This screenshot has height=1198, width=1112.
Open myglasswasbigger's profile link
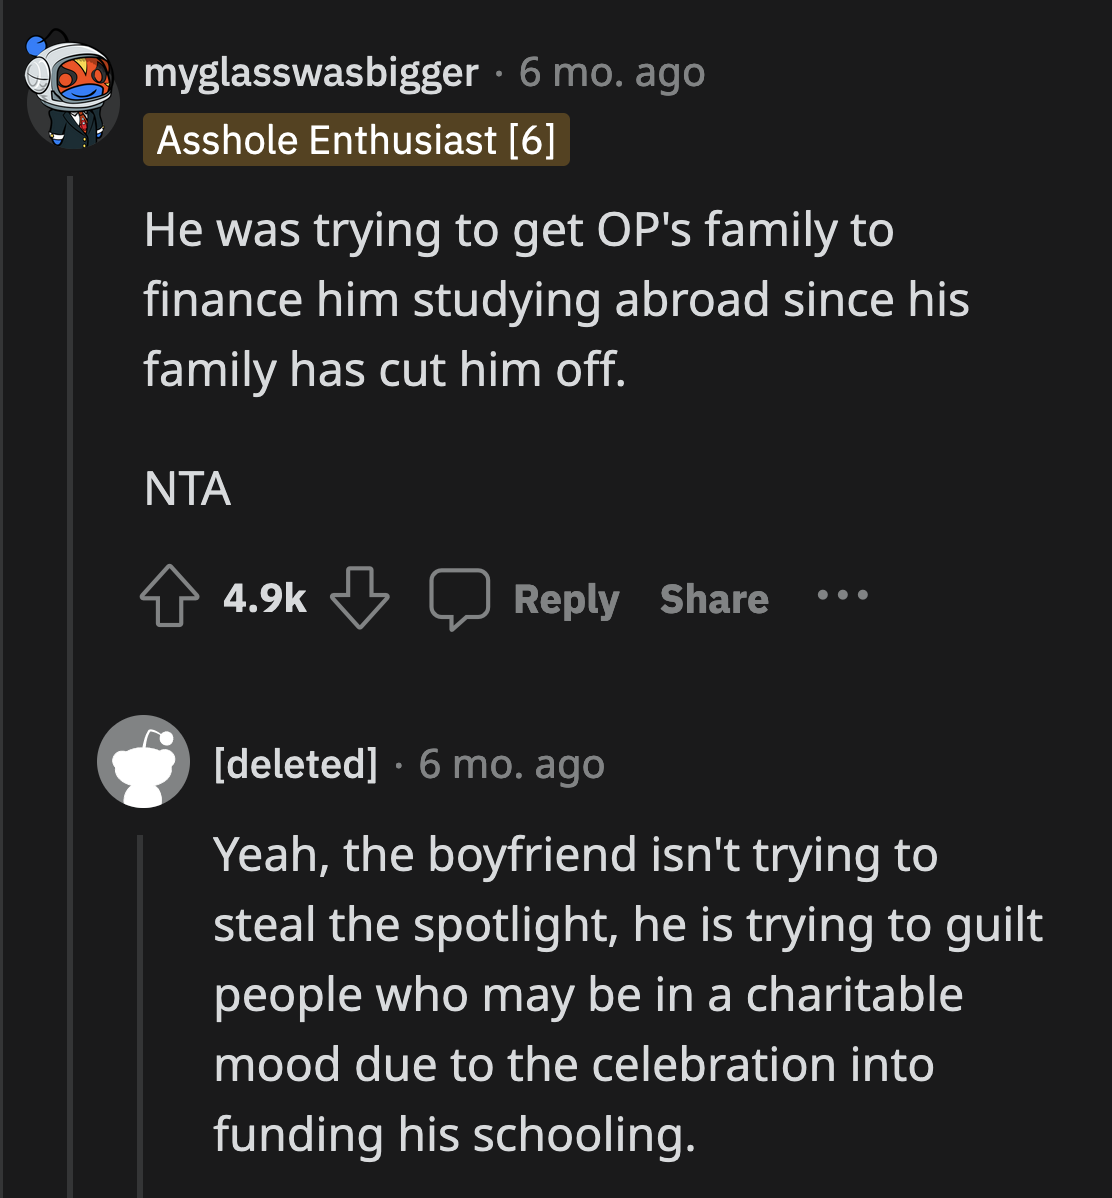(311, 71)
